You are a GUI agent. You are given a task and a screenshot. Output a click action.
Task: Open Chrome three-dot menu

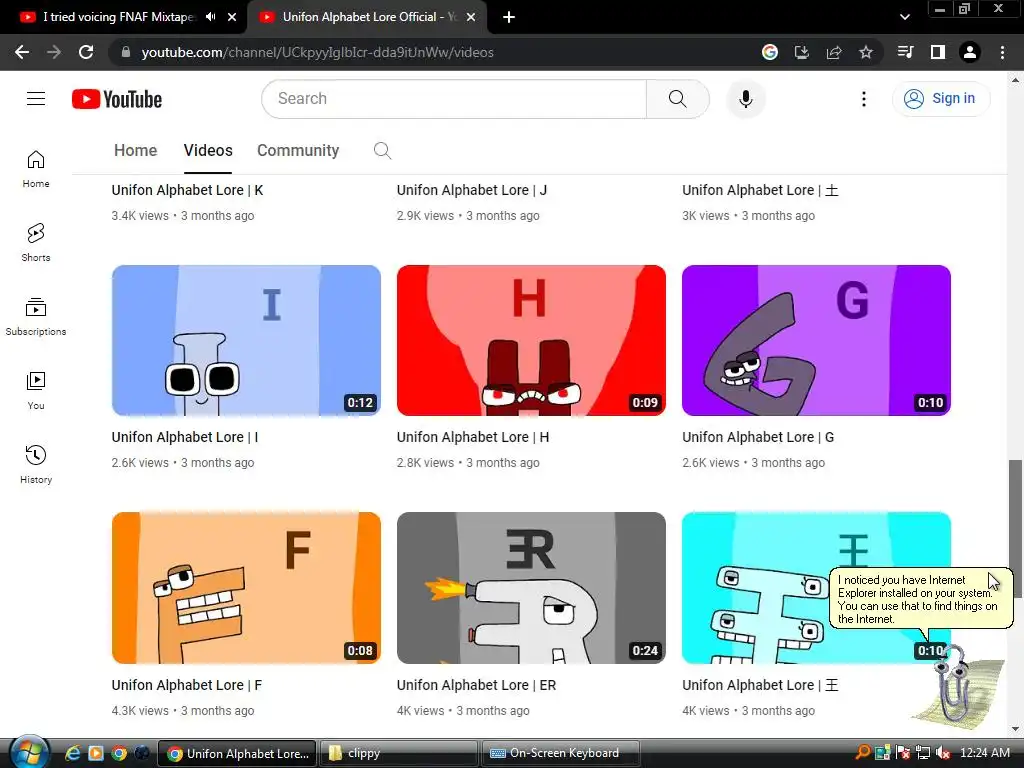pyautogui.click(x=1002, y=52)
